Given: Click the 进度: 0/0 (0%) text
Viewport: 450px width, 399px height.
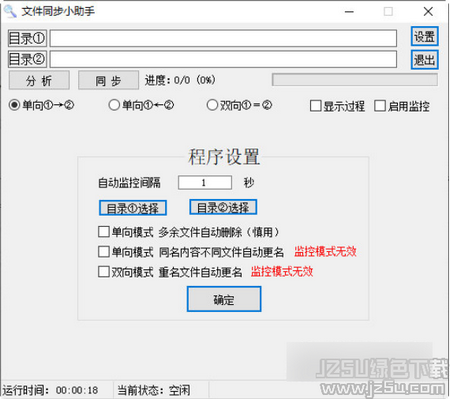Looking at the screenshot, I should pos(180,80).
